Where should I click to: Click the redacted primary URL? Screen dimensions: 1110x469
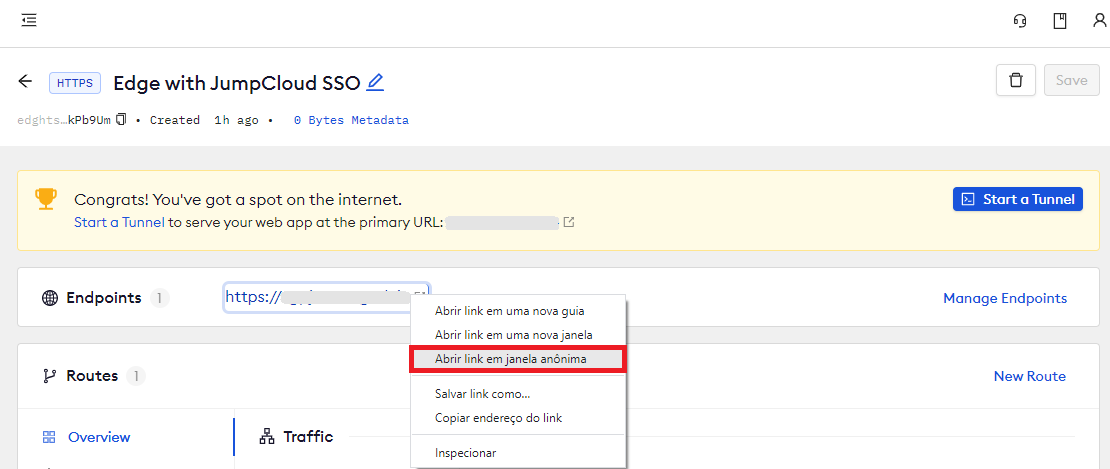click(x=503, y=222)
